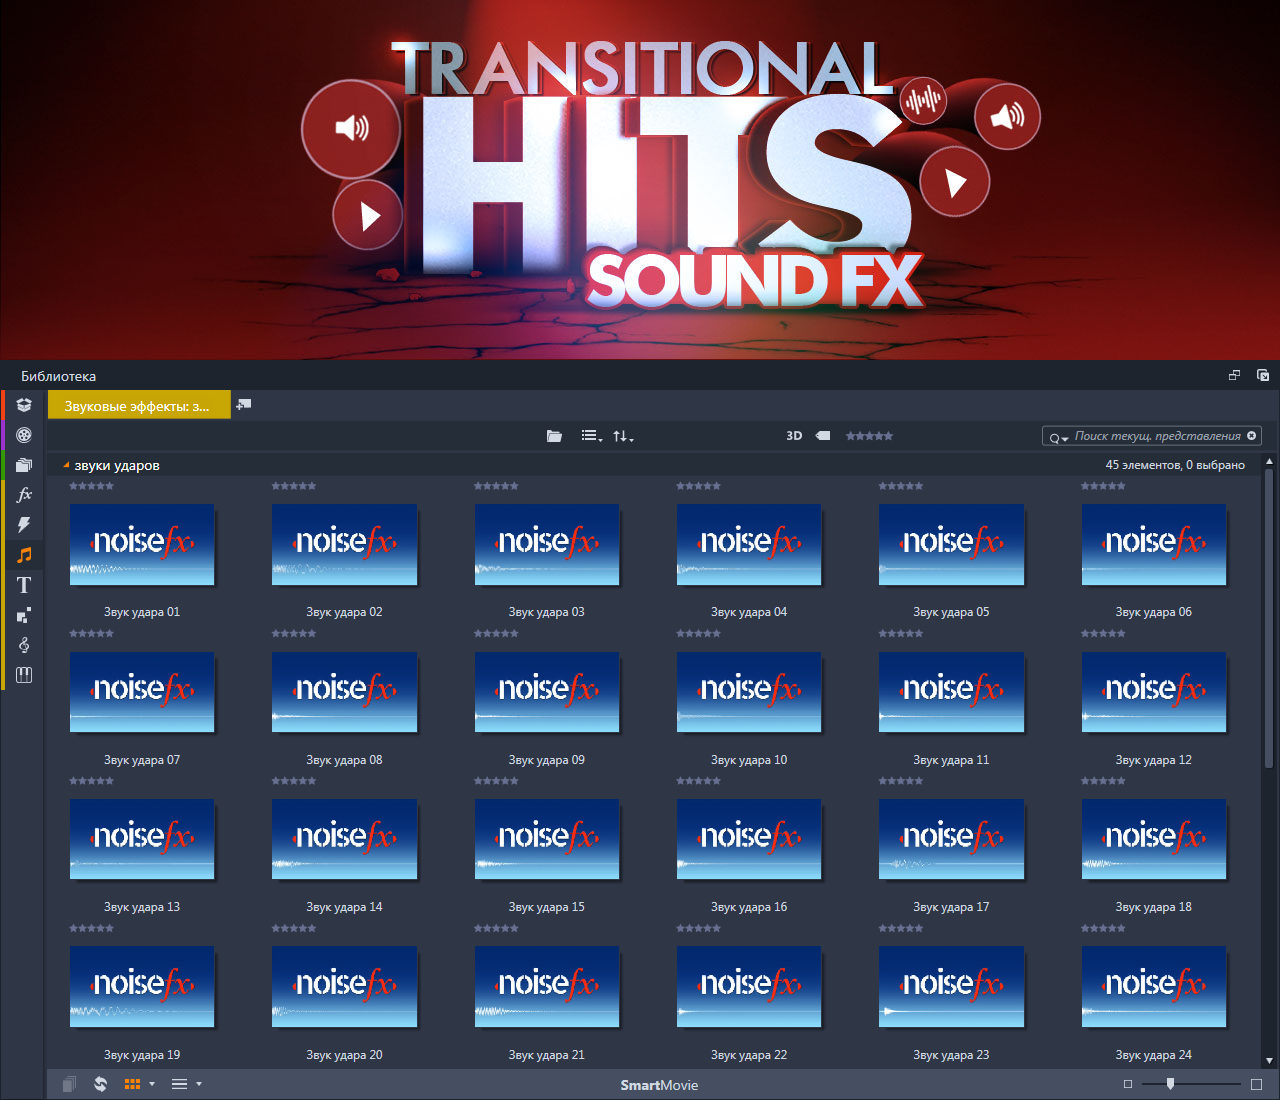Viewport: 1280px width, 1100px height.
Task: Open the fx Effects category
Action: pos(24,495)
